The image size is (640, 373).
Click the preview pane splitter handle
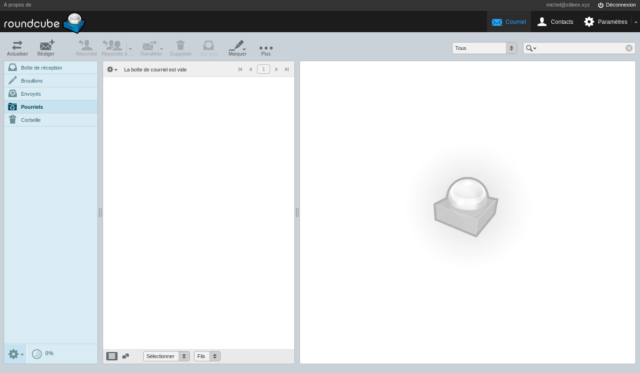pyautogui.click(x=297, y=212)
